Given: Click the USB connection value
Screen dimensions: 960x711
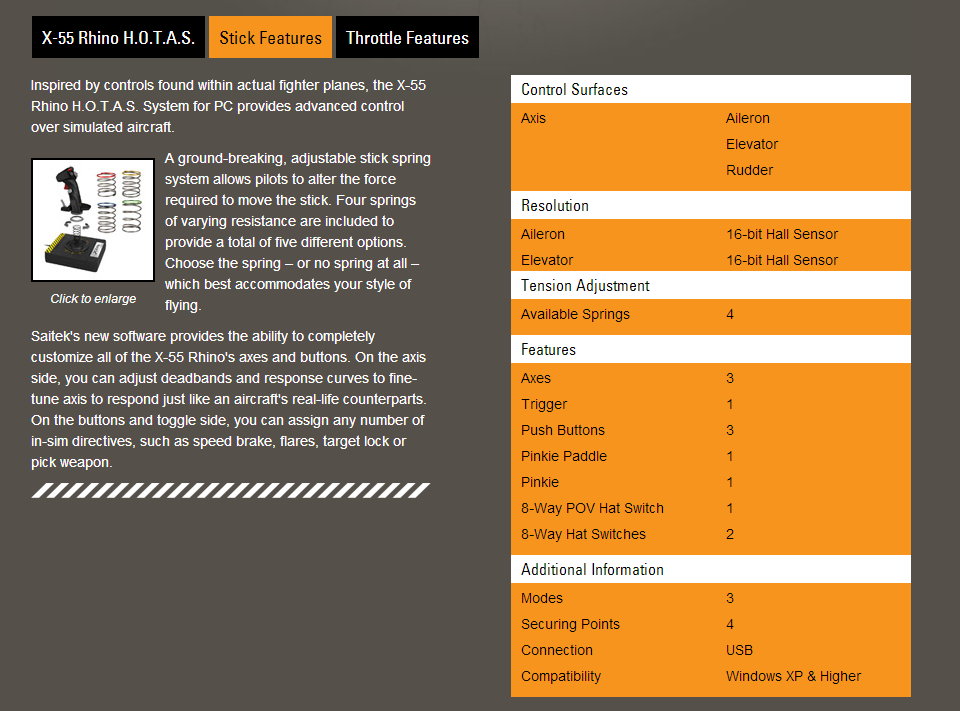Looking at the screenshot, I should tap(740, 650).
